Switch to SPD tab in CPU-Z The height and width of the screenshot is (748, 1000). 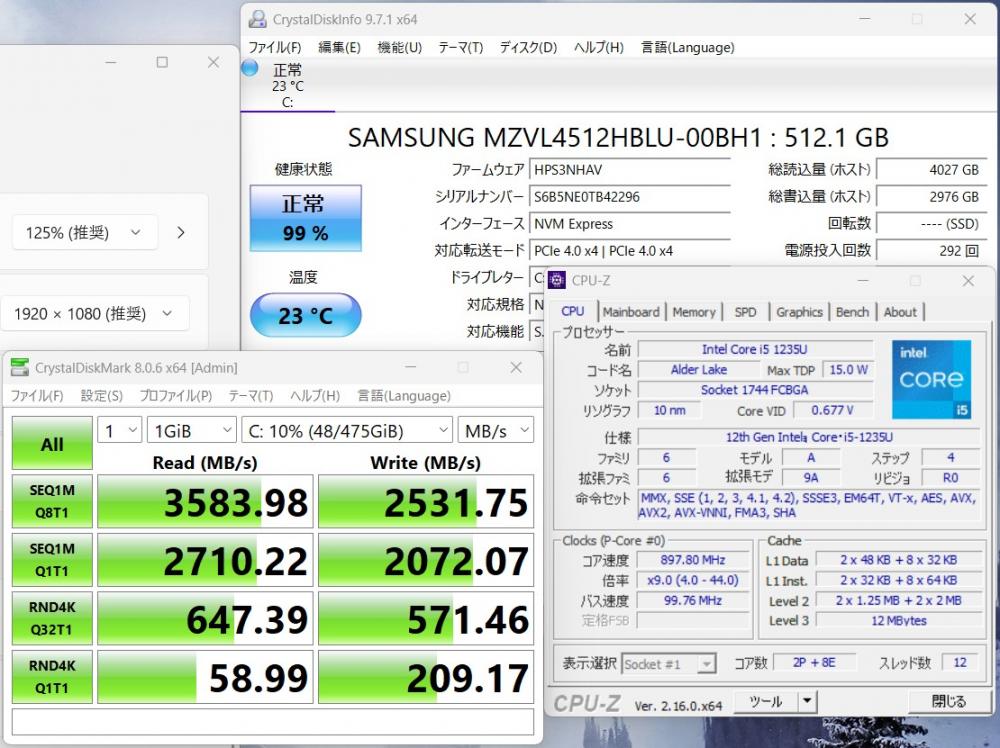pyautogui.click(x=745, y=312)
